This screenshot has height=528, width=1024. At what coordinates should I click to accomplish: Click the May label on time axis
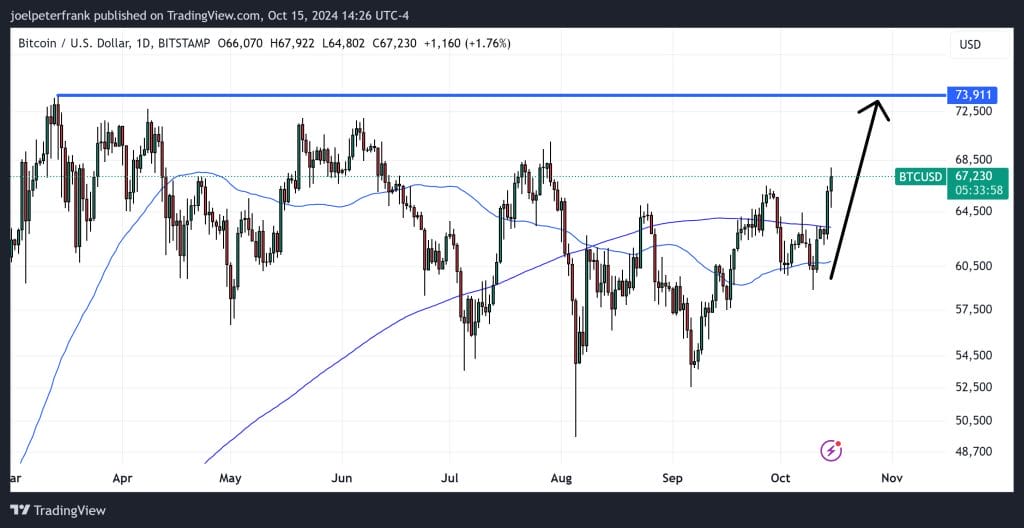coord(231,478)
